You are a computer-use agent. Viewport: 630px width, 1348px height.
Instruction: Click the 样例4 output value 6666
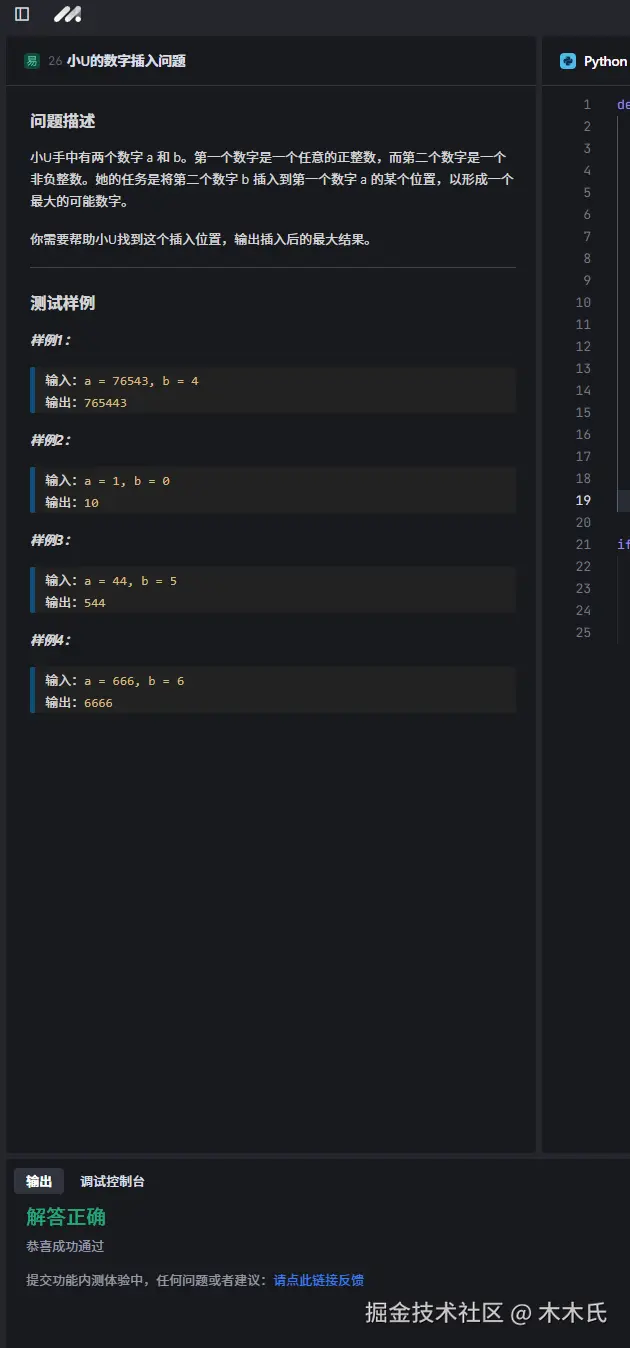click(98, 703)
